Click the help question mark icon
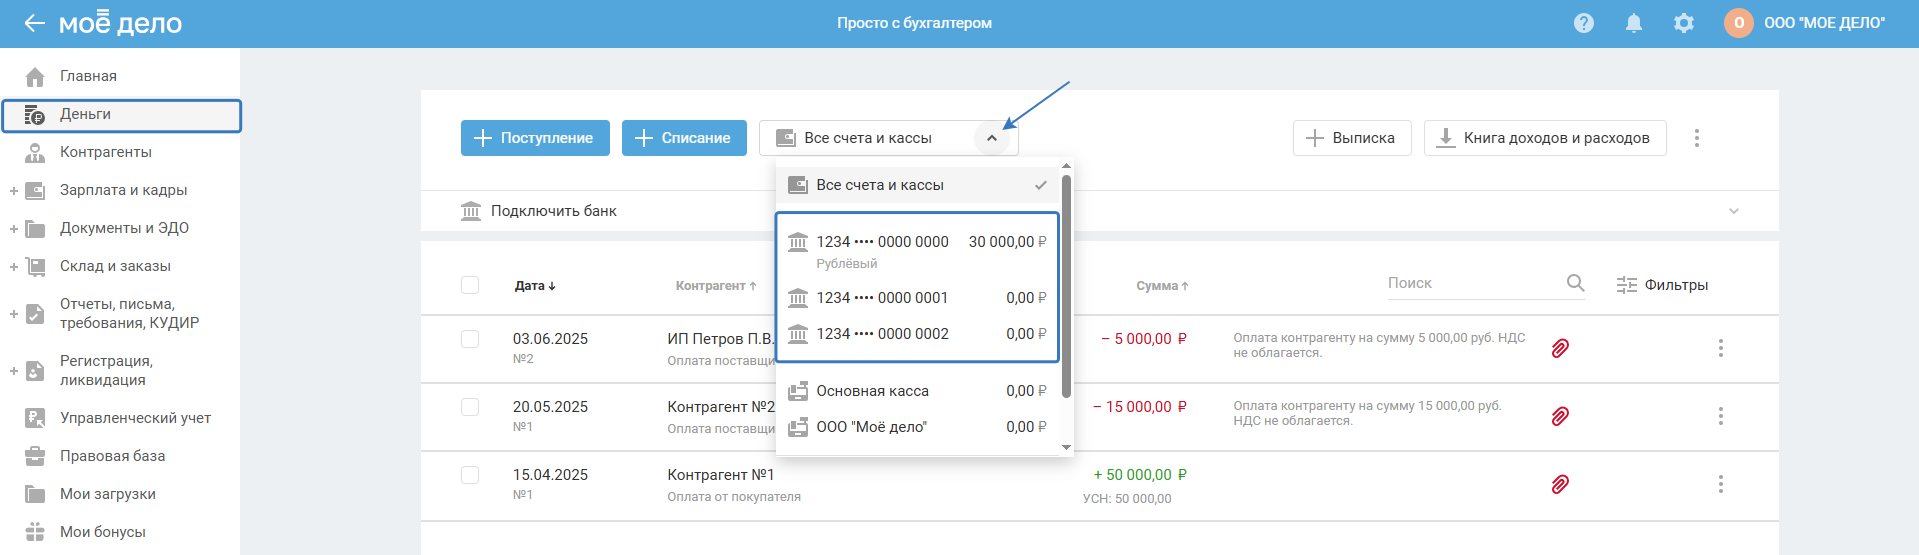1919x555 pixels. pos(1584,23)
